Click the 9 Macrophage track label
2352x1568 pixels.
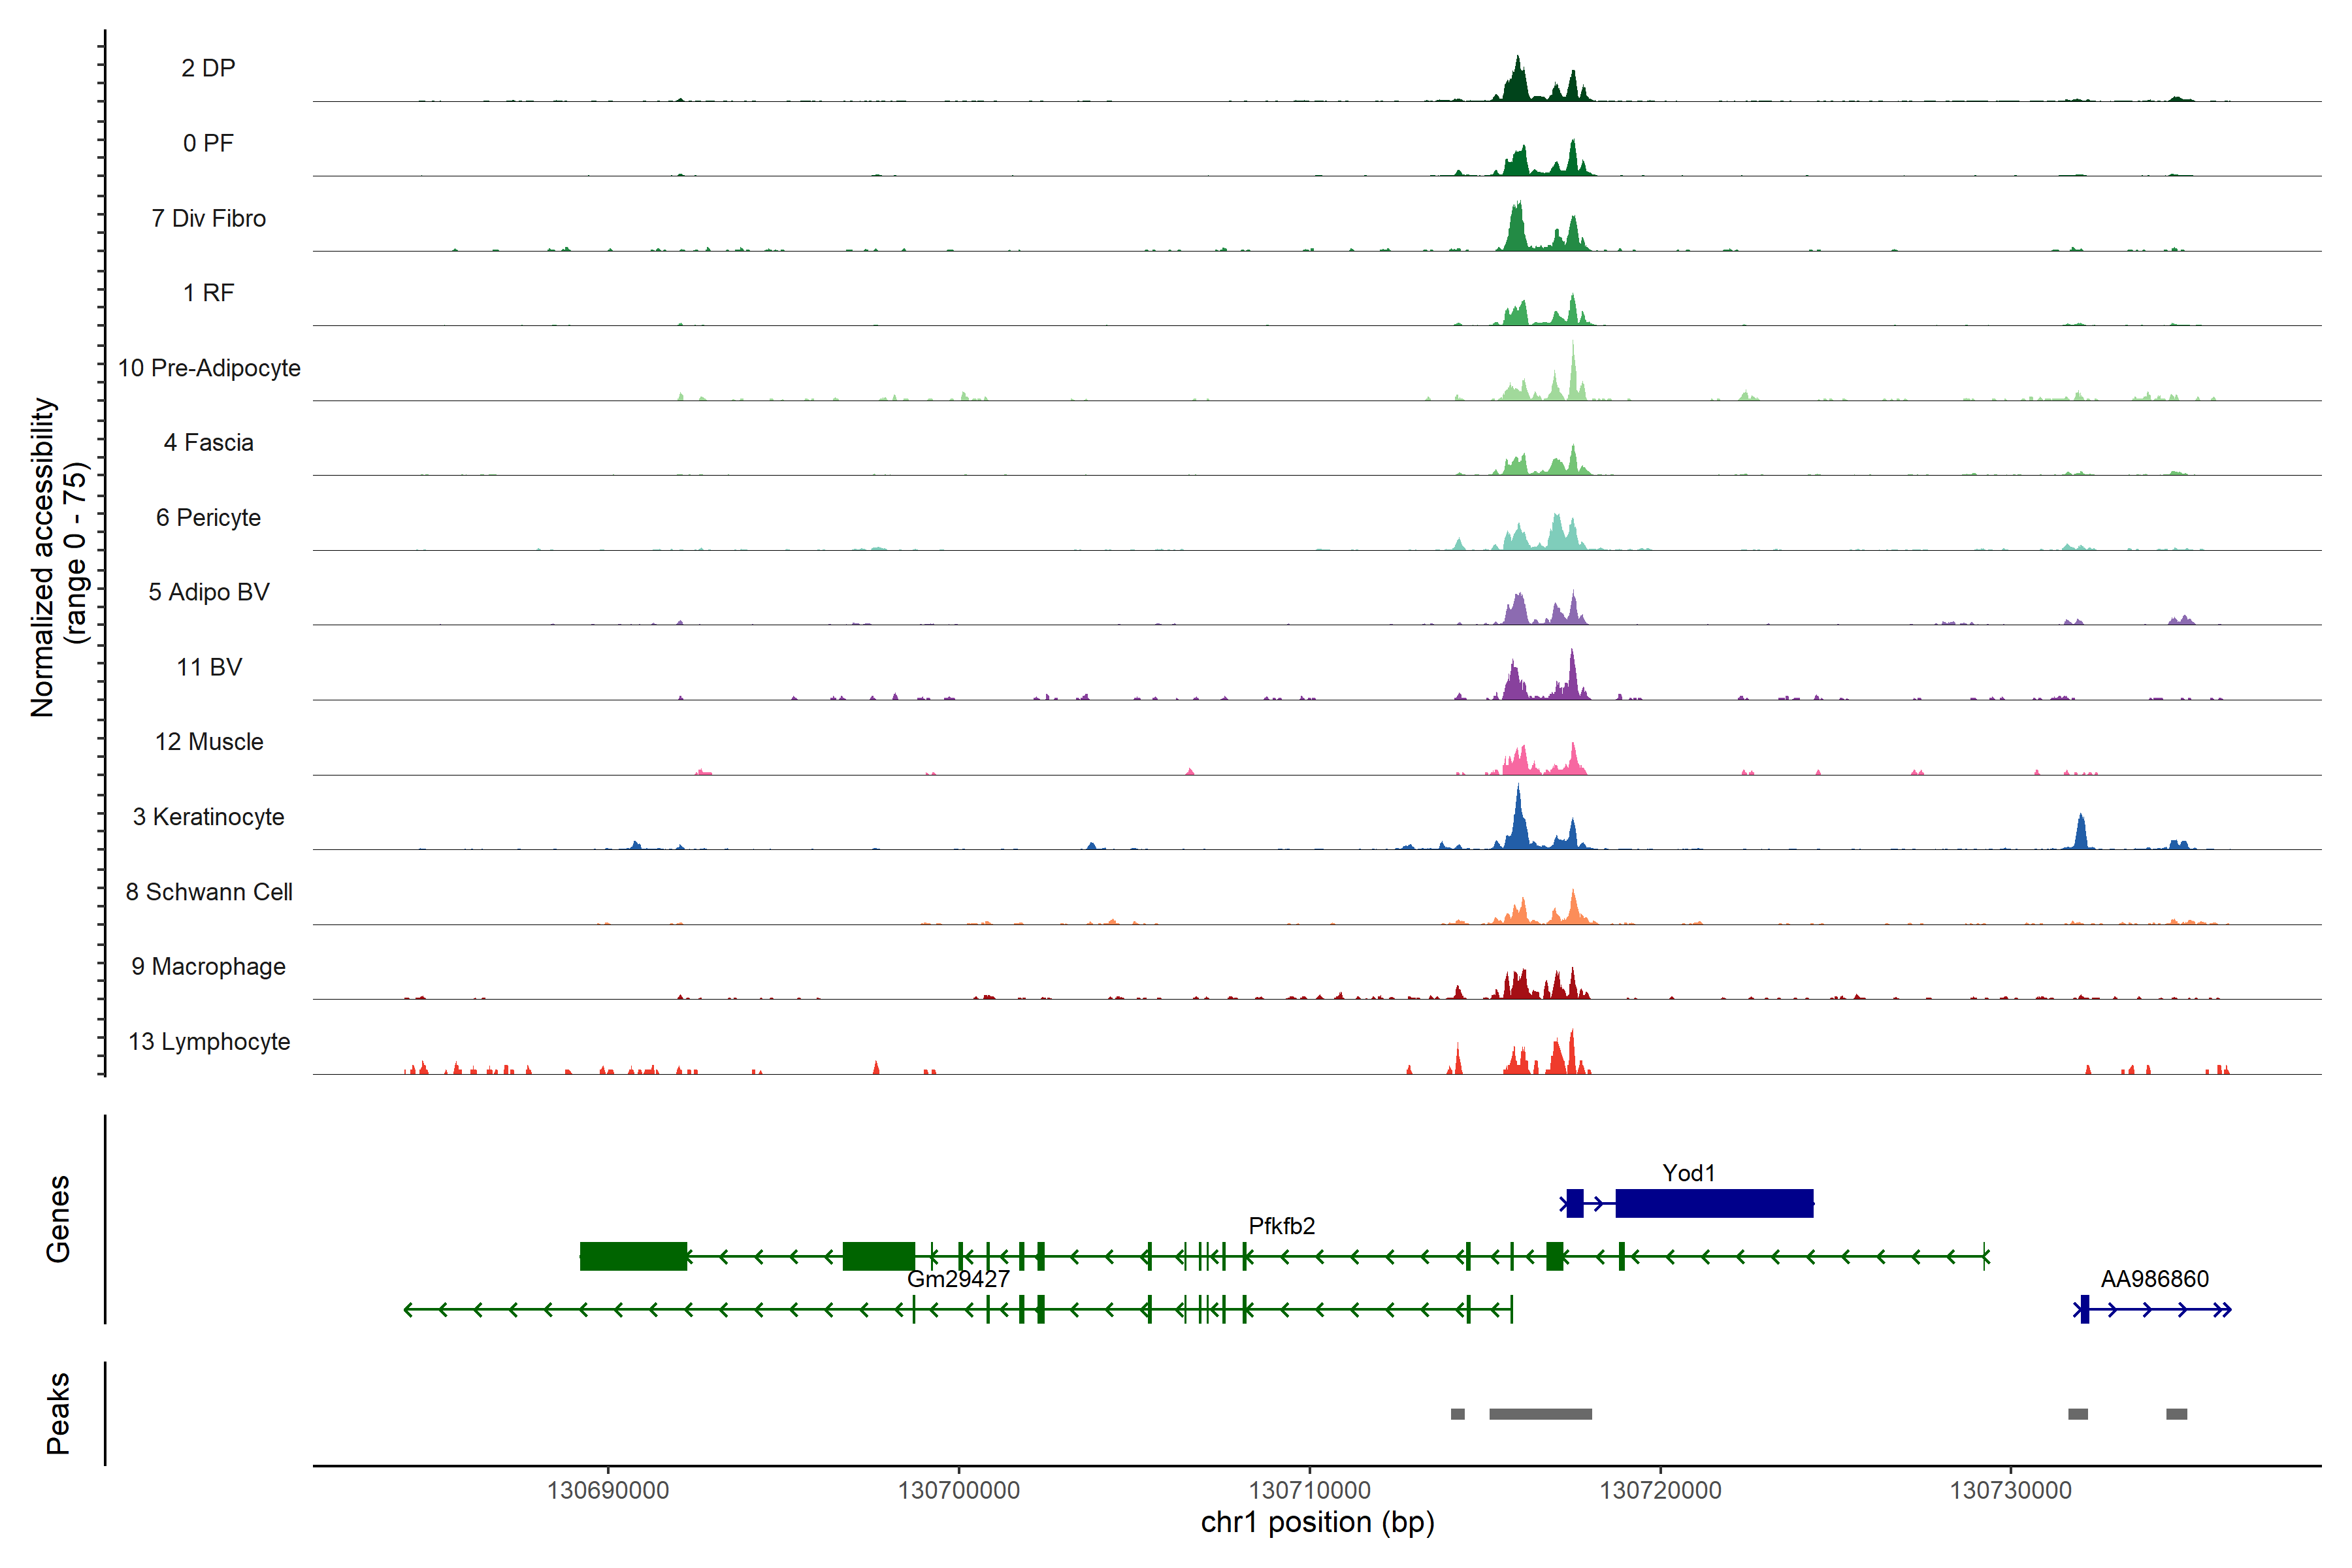coord(209,967)
